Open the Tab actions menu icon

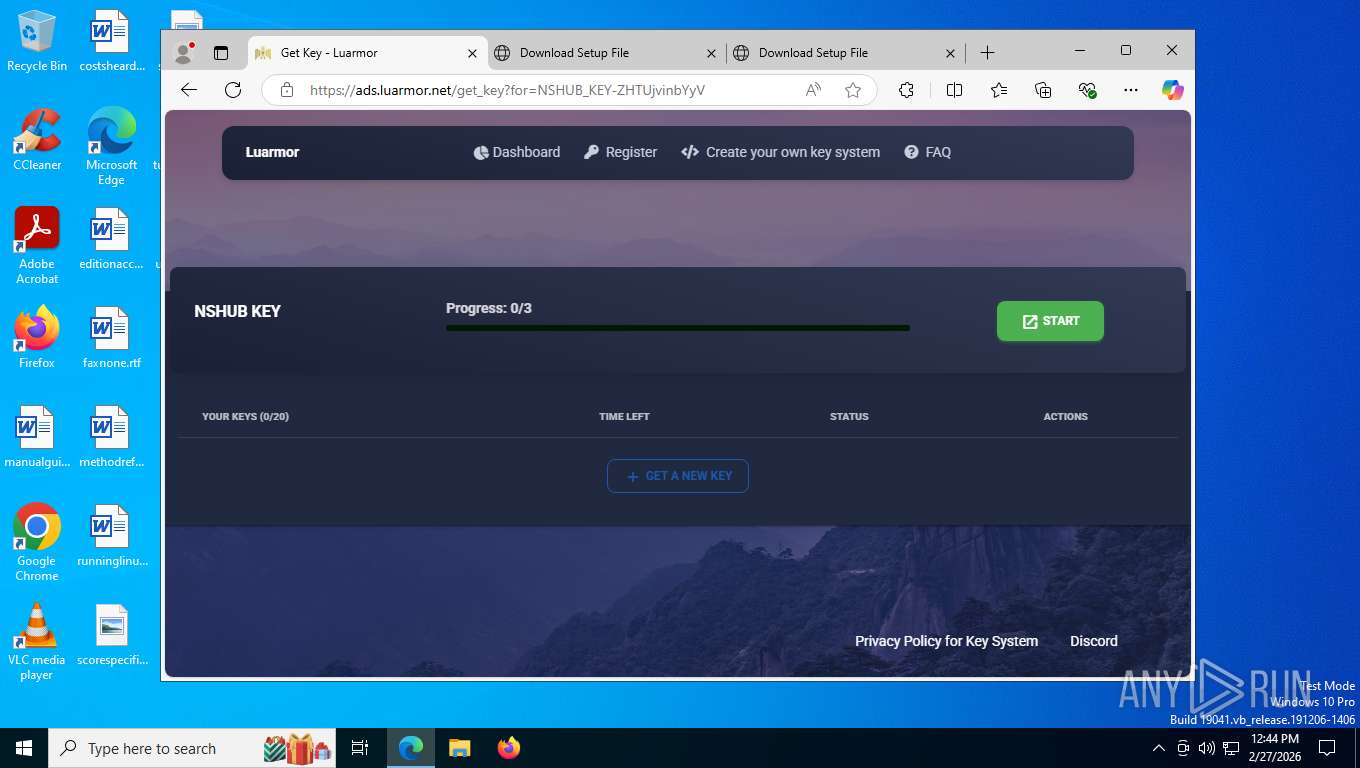221,53
